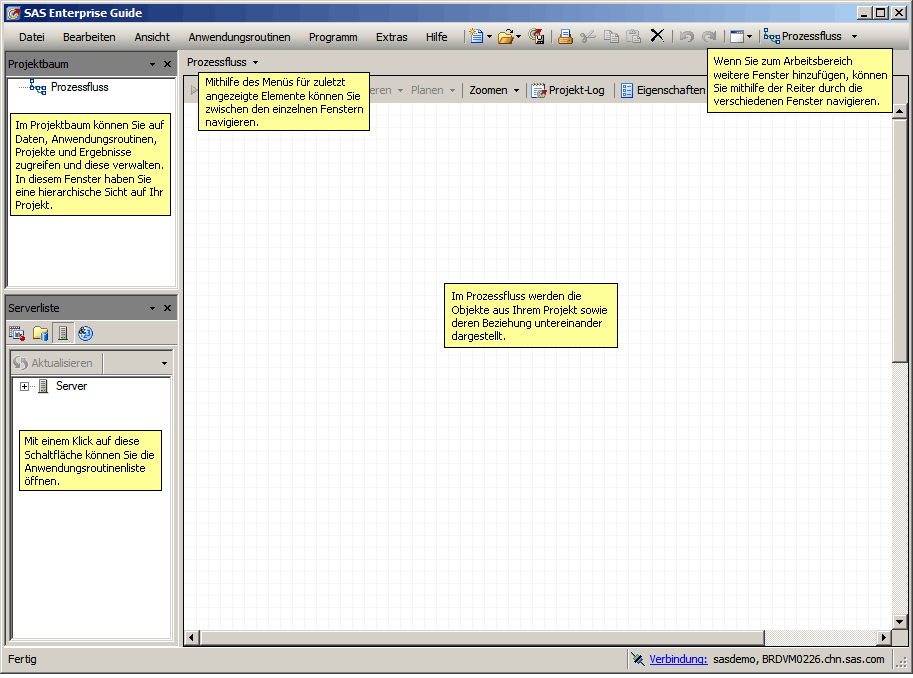The height and width of the screenshot is (678, 913).
Task: Click the Undo arrow icon
Action: [686, 37]
